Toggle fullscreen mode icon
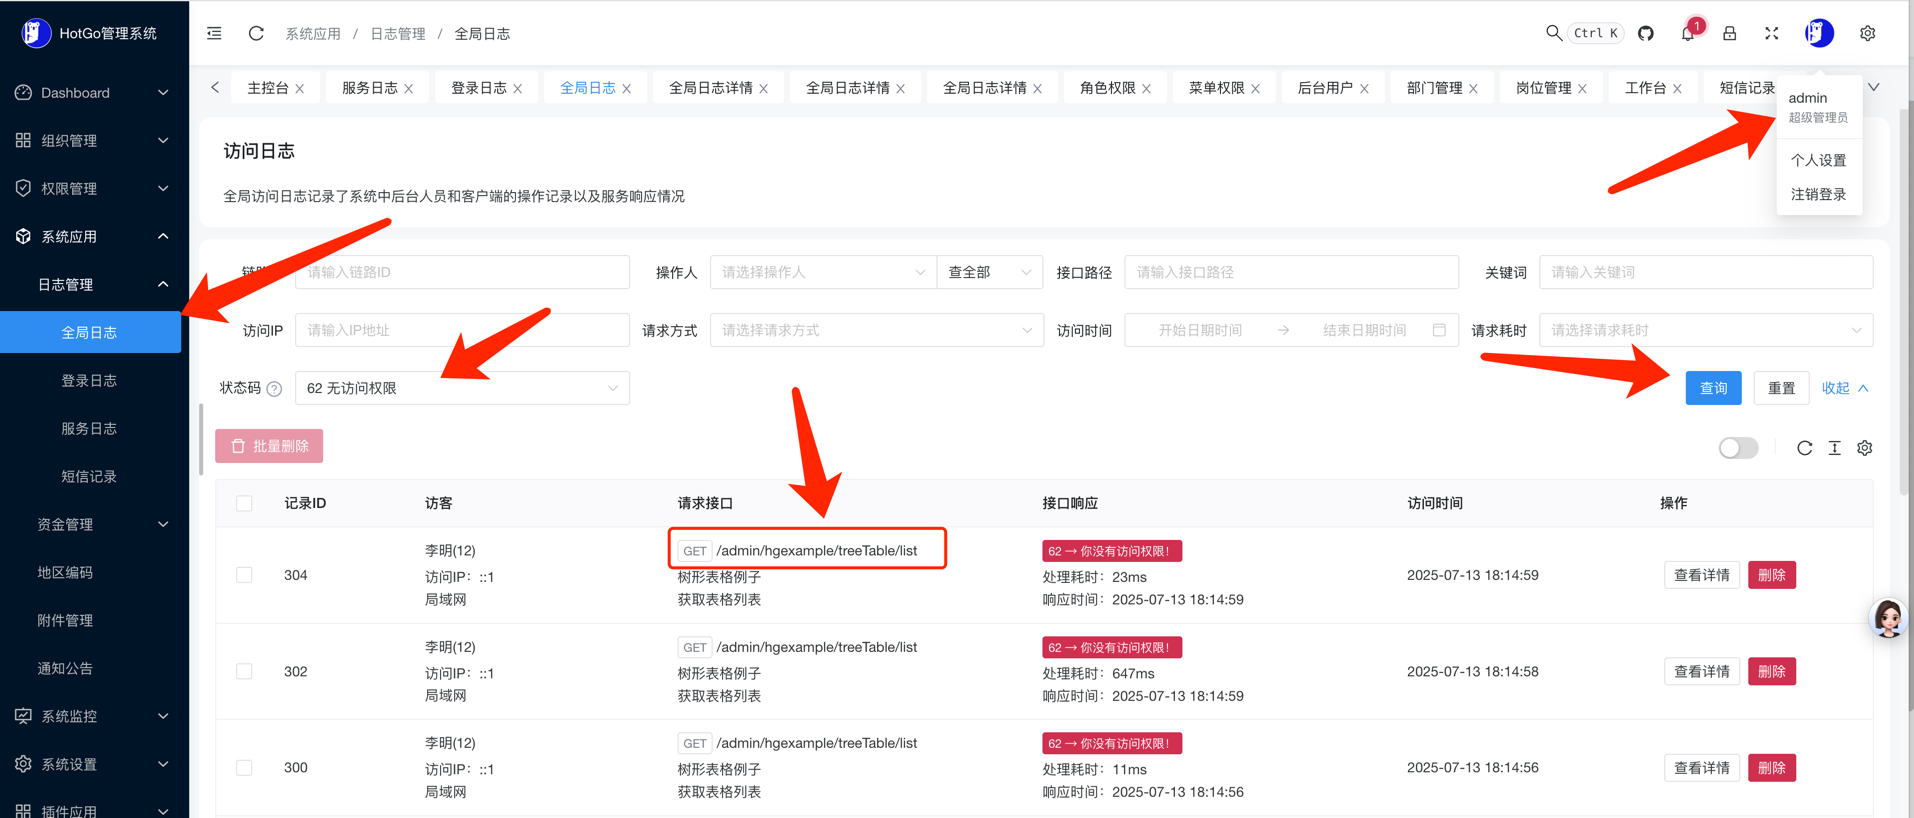 1771,34
